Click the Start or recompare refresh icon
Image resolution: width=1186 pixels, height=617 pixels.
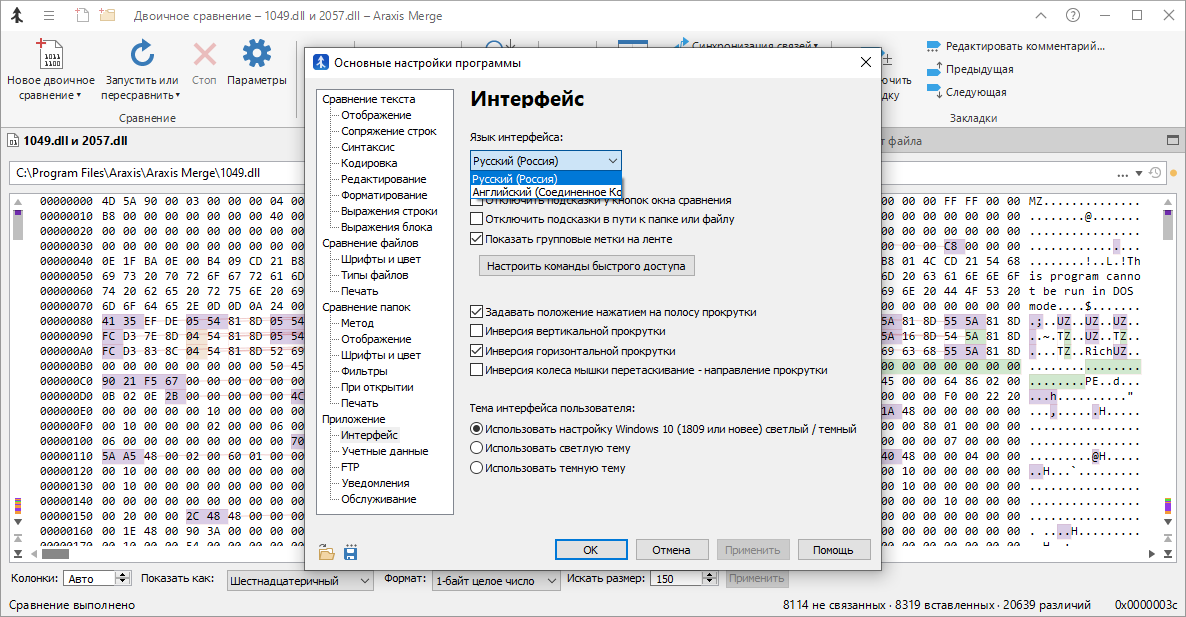point(141,54)
